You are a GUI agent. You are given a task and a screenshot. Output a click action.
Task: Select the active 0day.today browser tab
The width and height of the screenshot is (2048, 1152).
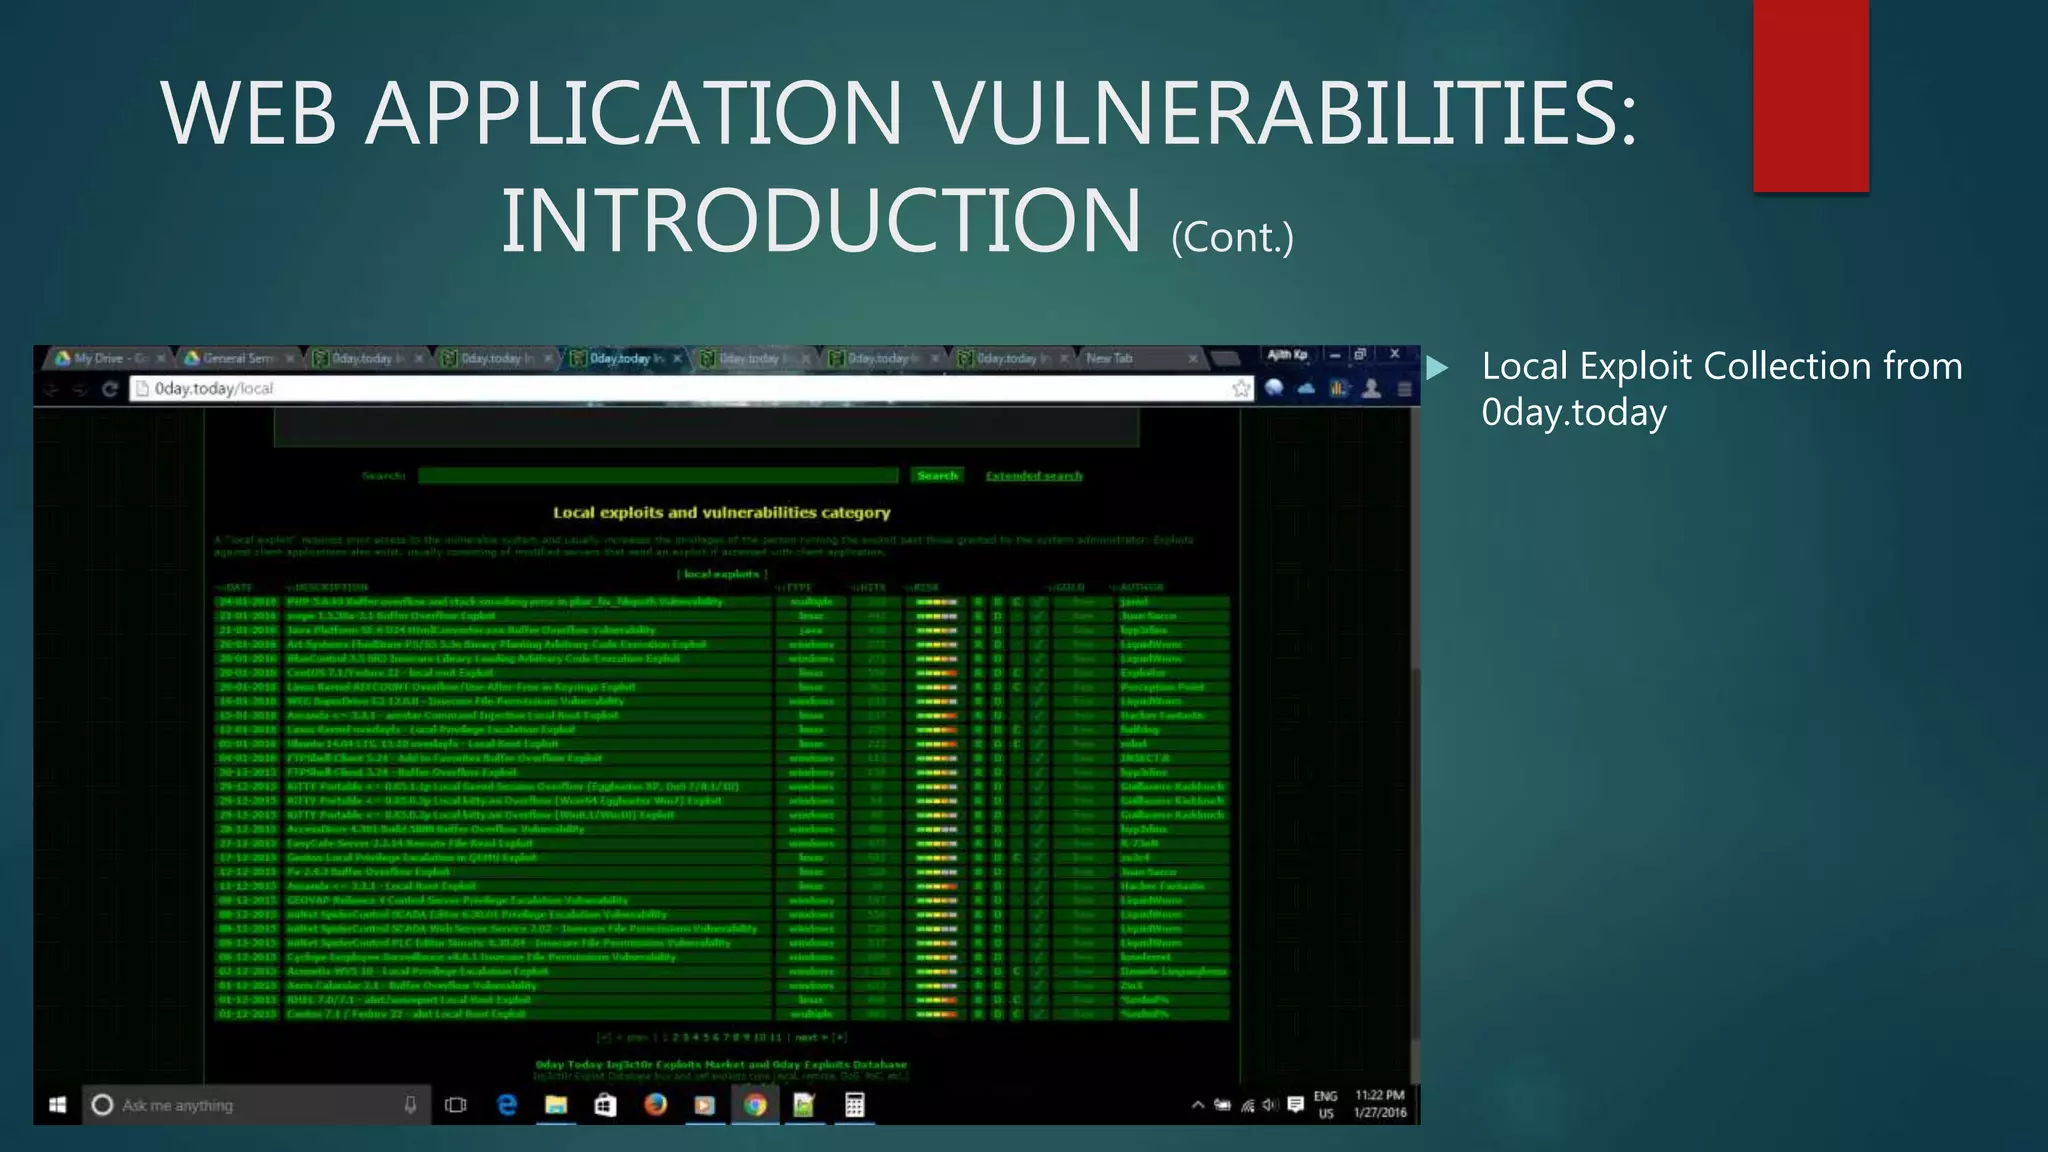pyautogui.click(x=625, y=358)
